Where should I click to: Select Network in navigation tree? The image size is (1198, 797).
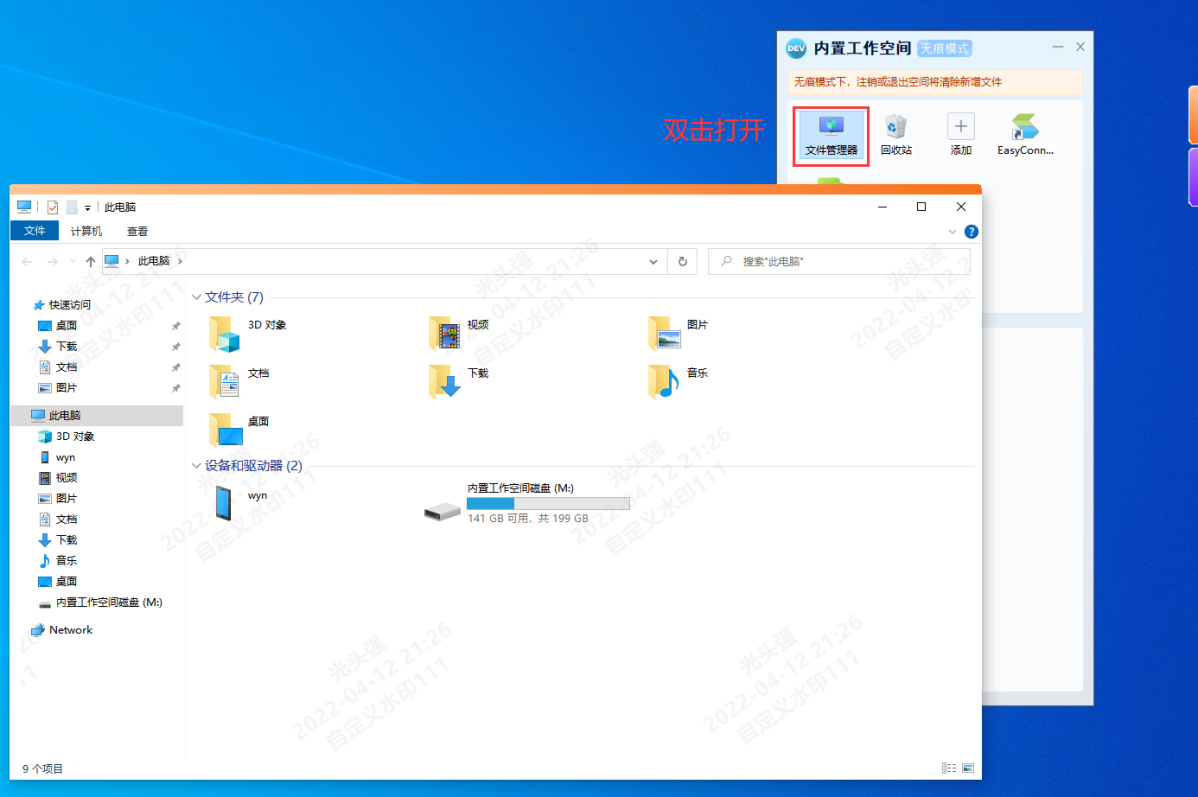coord(70,630)
